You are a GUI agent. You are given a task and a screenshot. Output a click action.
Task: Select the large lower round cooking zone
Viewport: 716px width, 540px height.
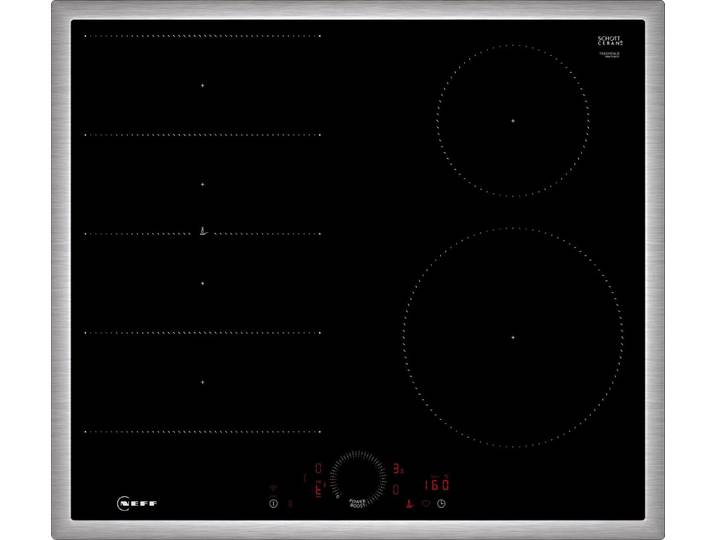click(513, 337)
